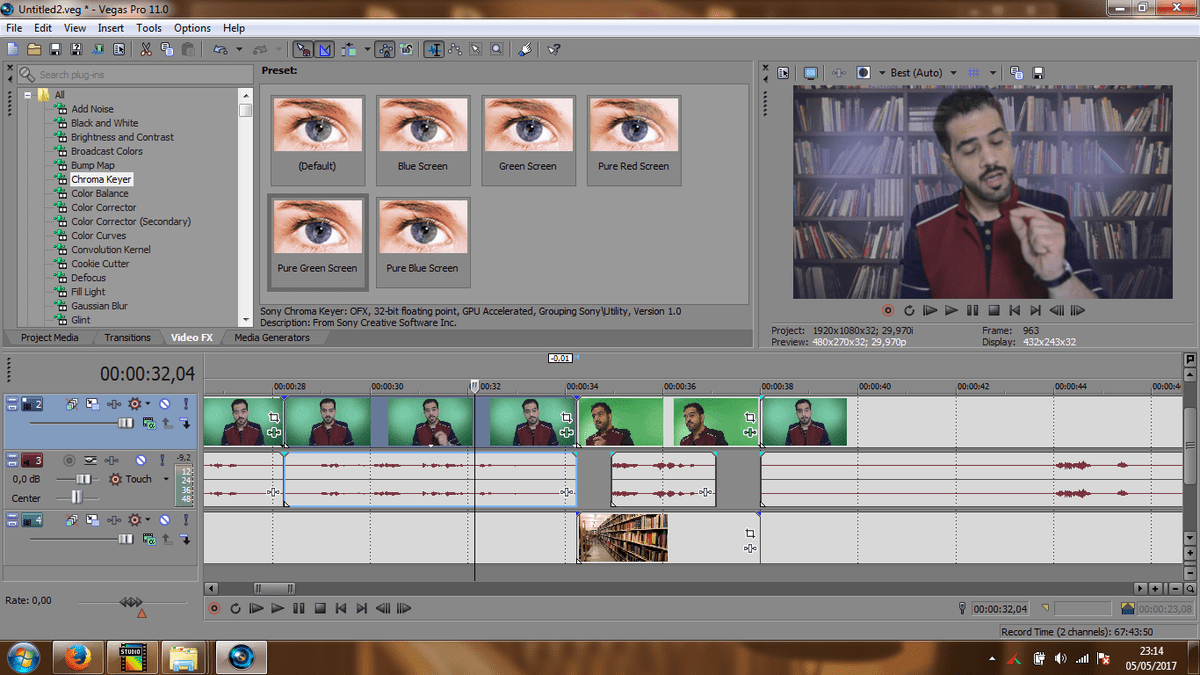1200x675 pixels.
Task: Collapse the All plug-ins tree node
Action: click(x=29, y=95)
